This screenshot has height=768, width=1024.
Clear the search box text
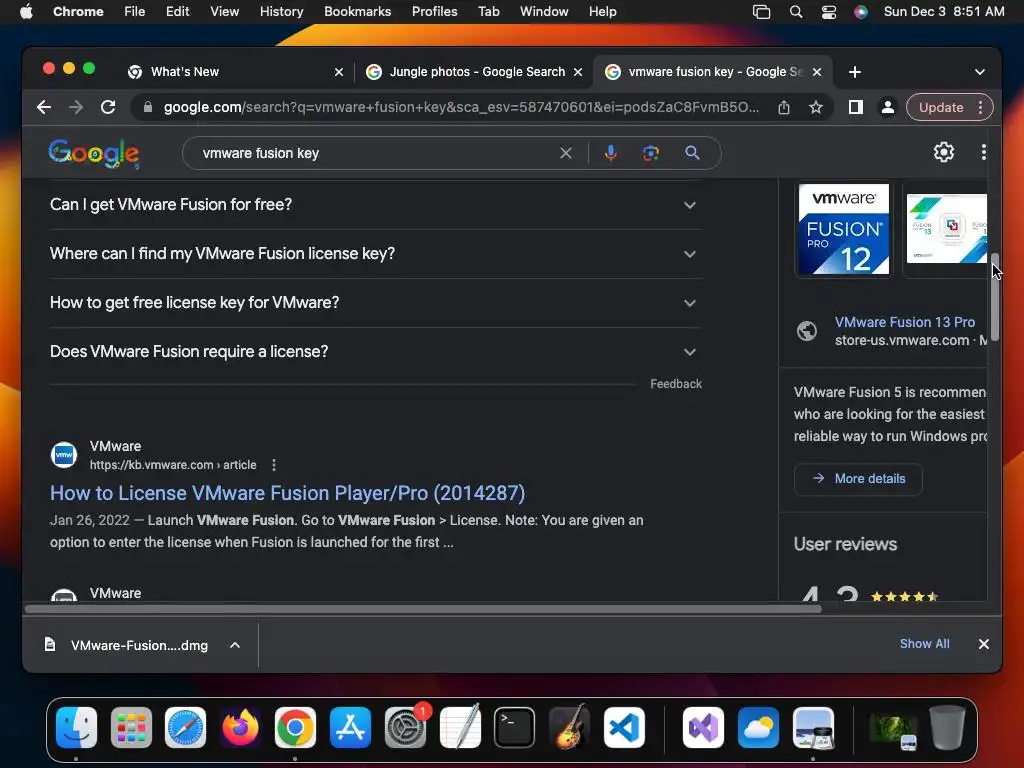[x=566, y=153]
